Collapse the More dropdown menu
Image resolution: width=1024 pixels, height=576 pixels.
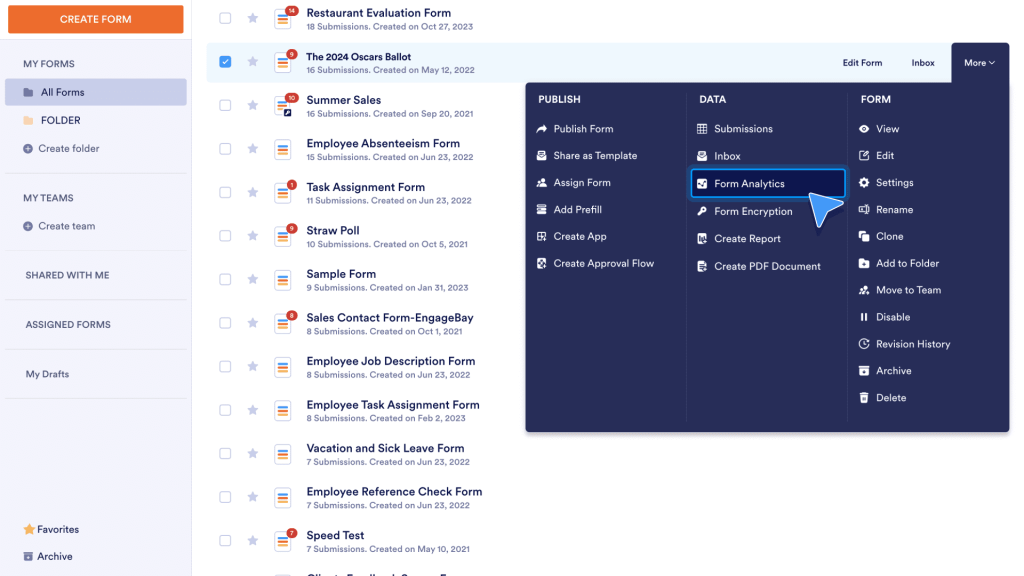979,63
